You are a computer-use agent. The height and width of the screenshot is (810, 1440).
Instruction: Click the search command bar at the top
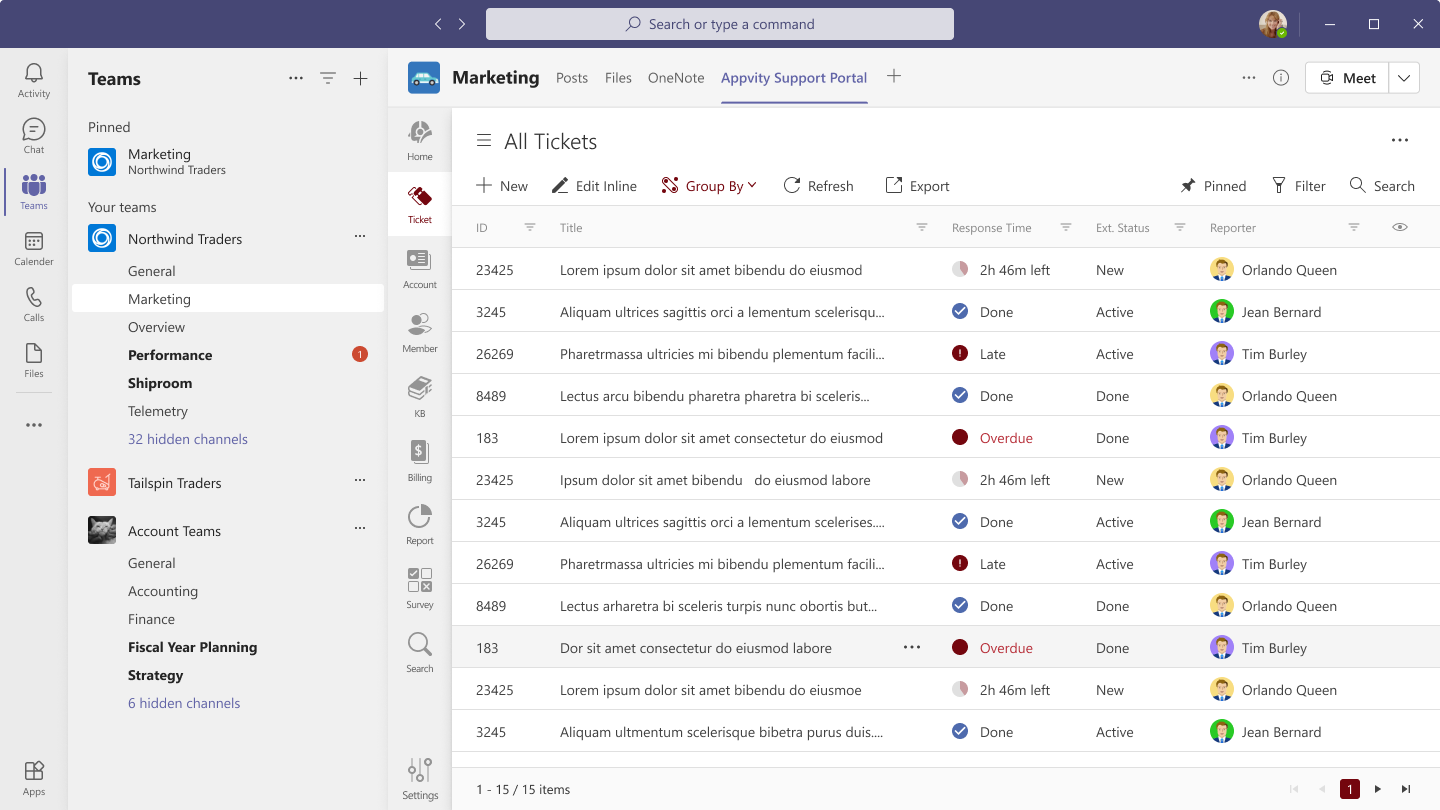(719, 23)
